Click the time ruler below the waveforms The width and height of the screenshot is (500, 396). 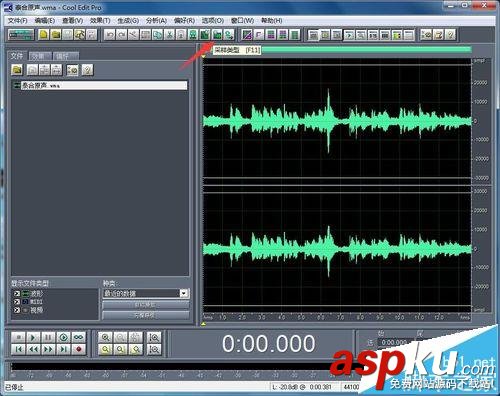[337, 317]
